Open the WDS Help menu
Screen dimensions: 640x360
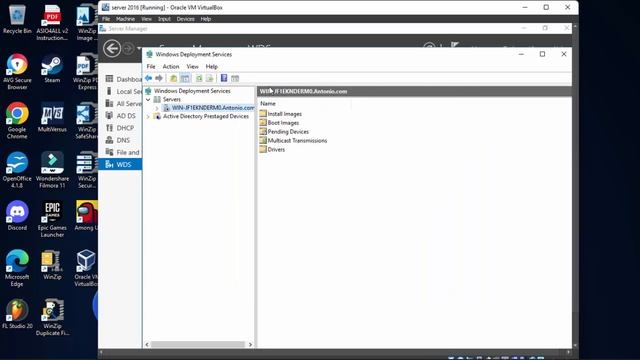(x=211, y=66)
